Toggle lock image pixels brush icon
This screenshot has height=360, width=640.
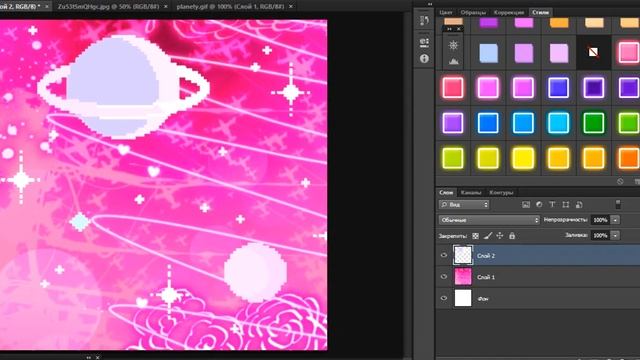(488, 236)
